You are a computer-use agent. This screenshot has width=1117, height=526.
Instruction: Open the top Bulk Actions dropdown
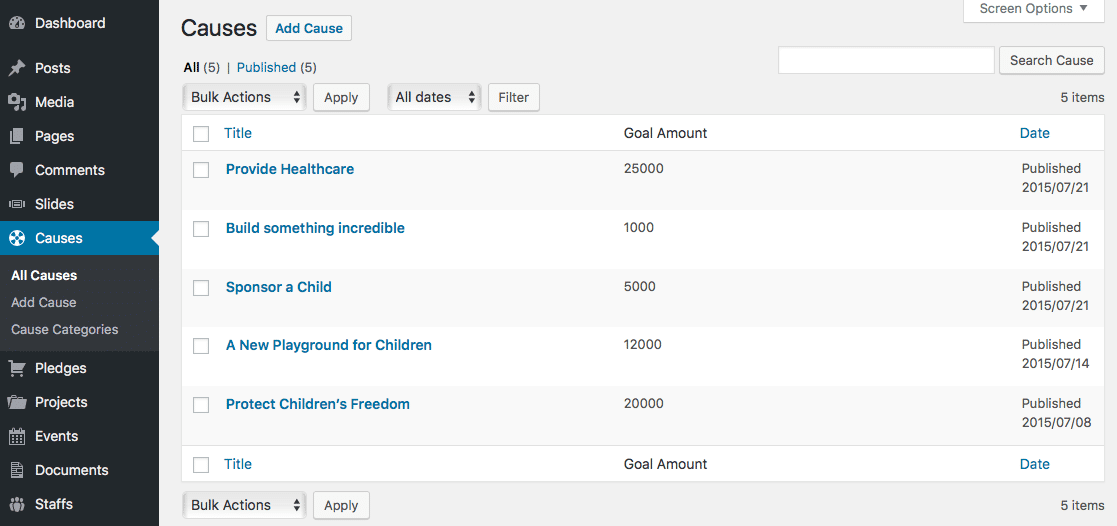click(x=244, y=97)
